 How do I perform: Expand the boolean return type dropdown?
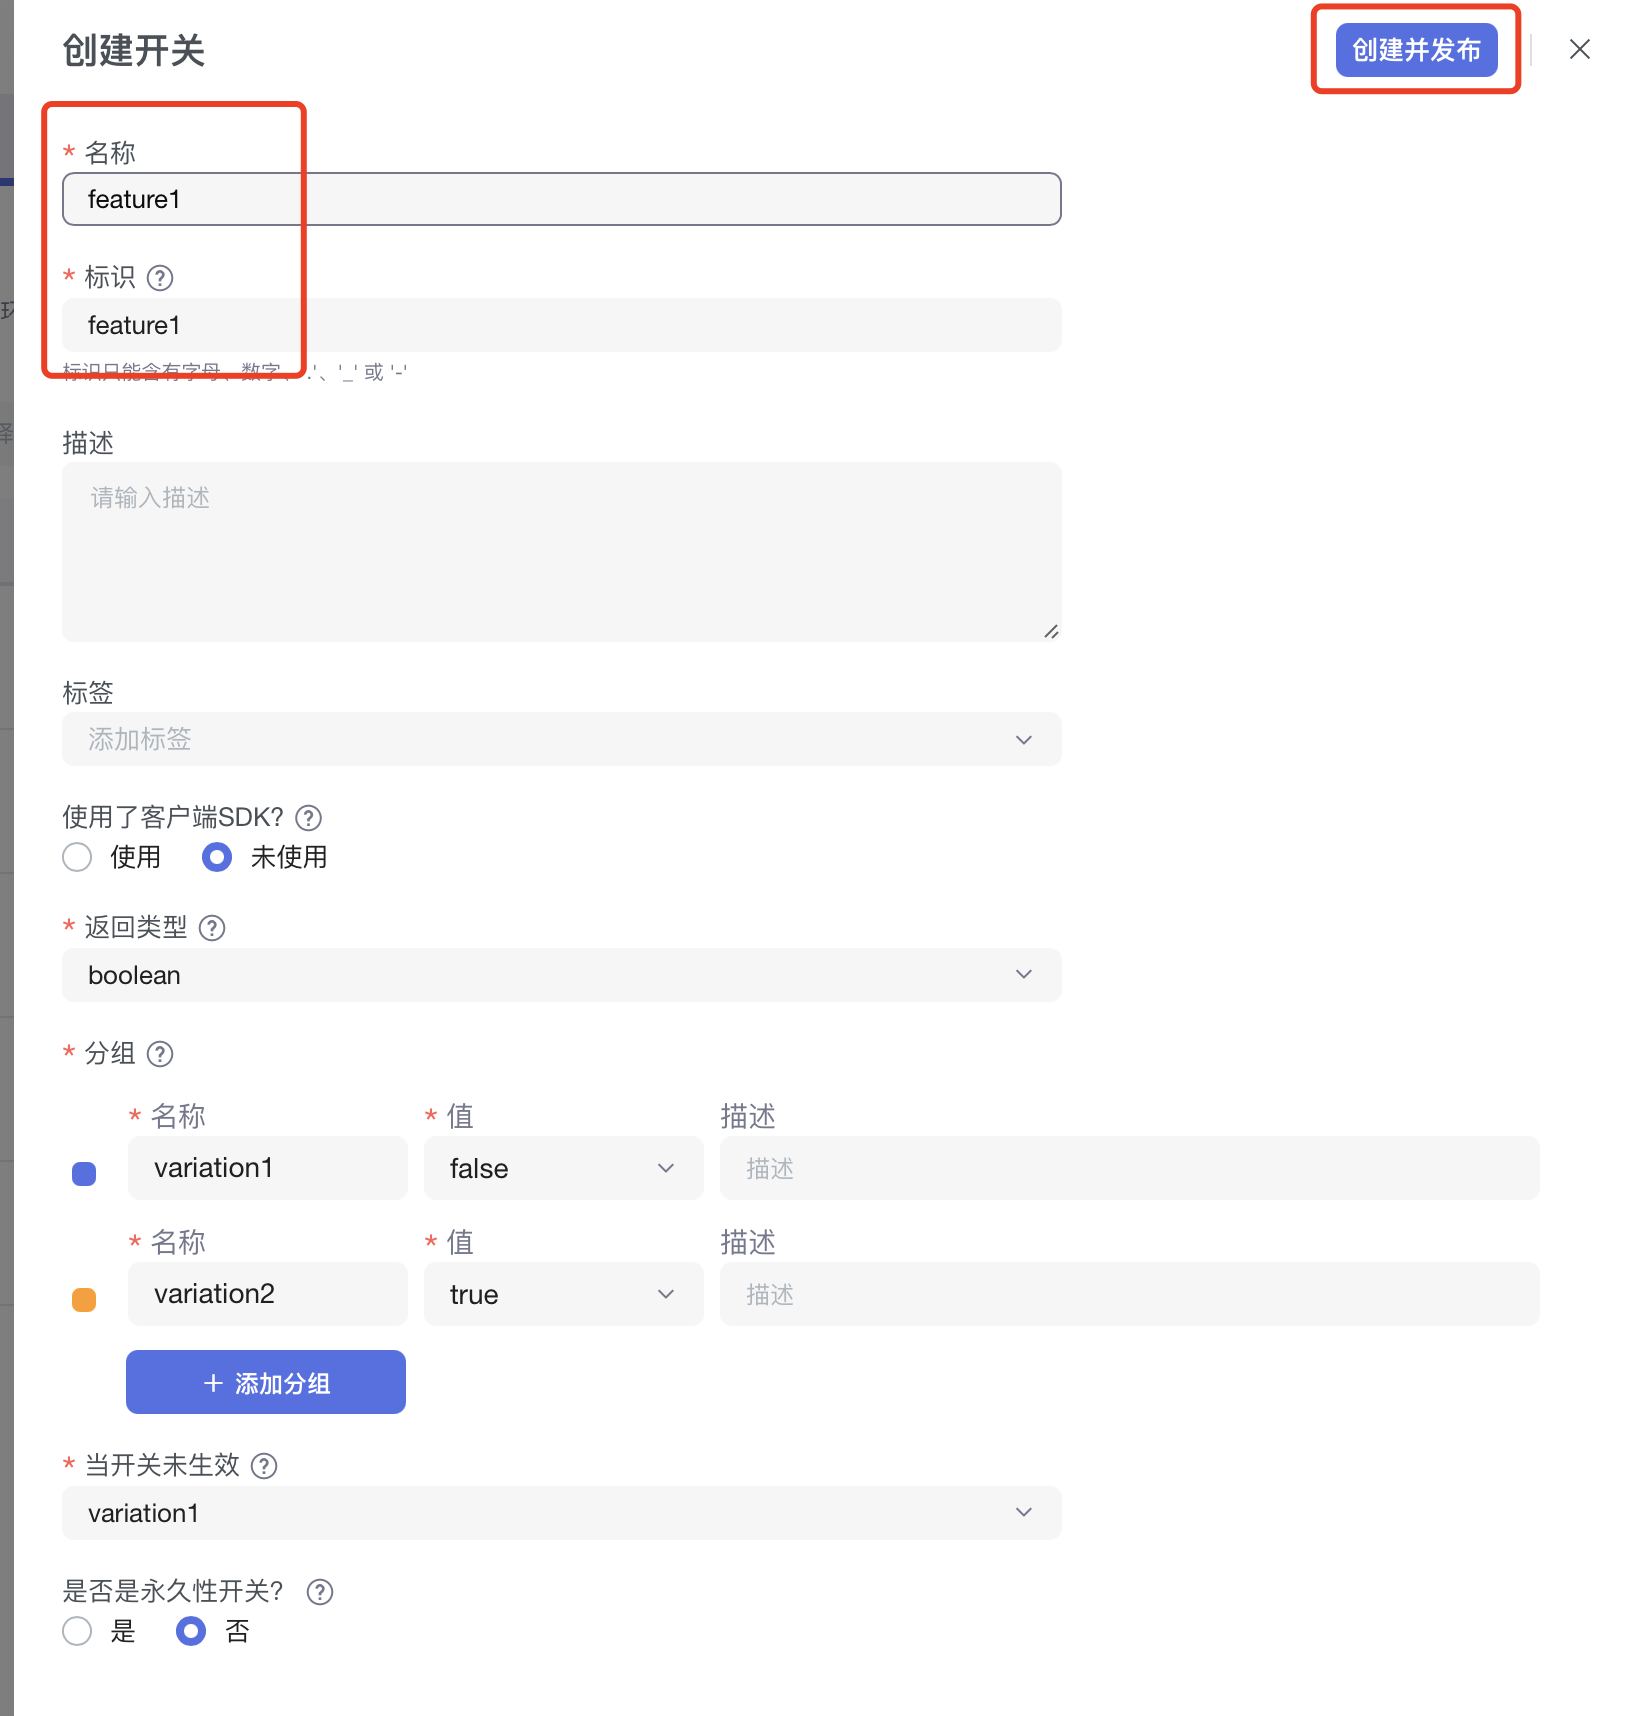(x=561, y=975)
